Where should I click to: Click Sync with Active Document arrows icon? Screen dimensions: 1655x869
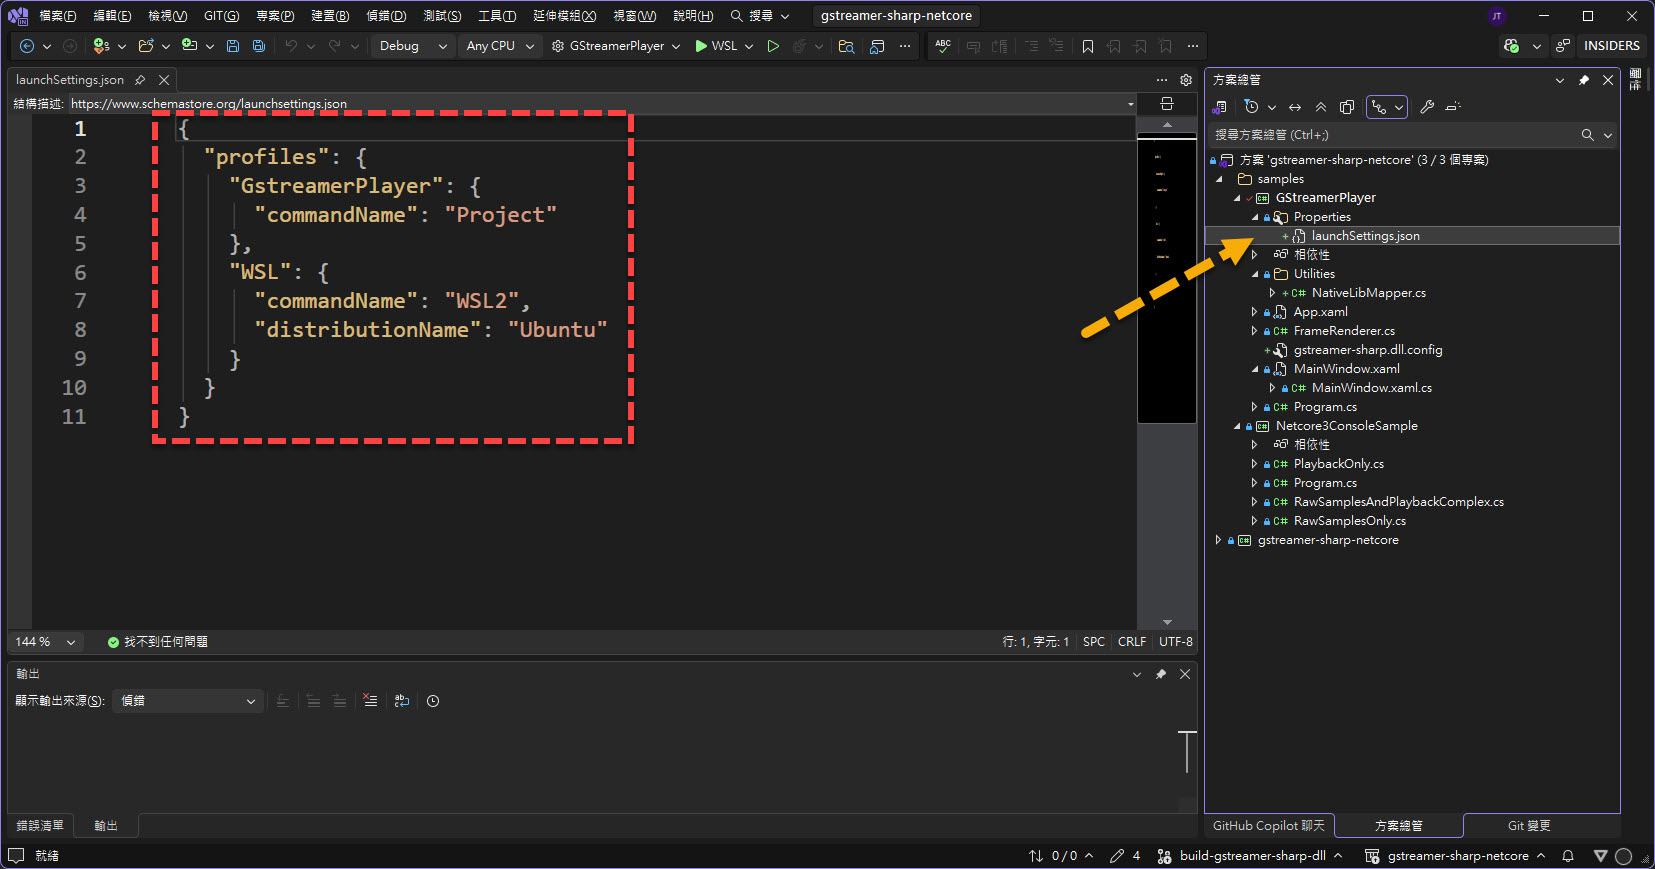coord(1295,107)
